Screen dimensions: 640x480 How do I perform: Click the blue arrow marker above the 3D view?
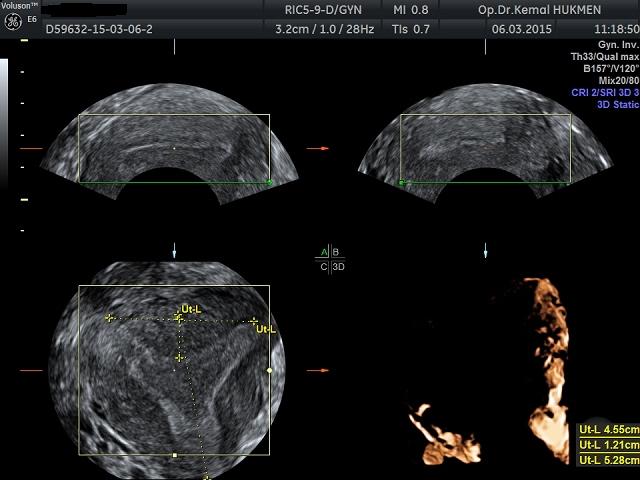[485, 250]
